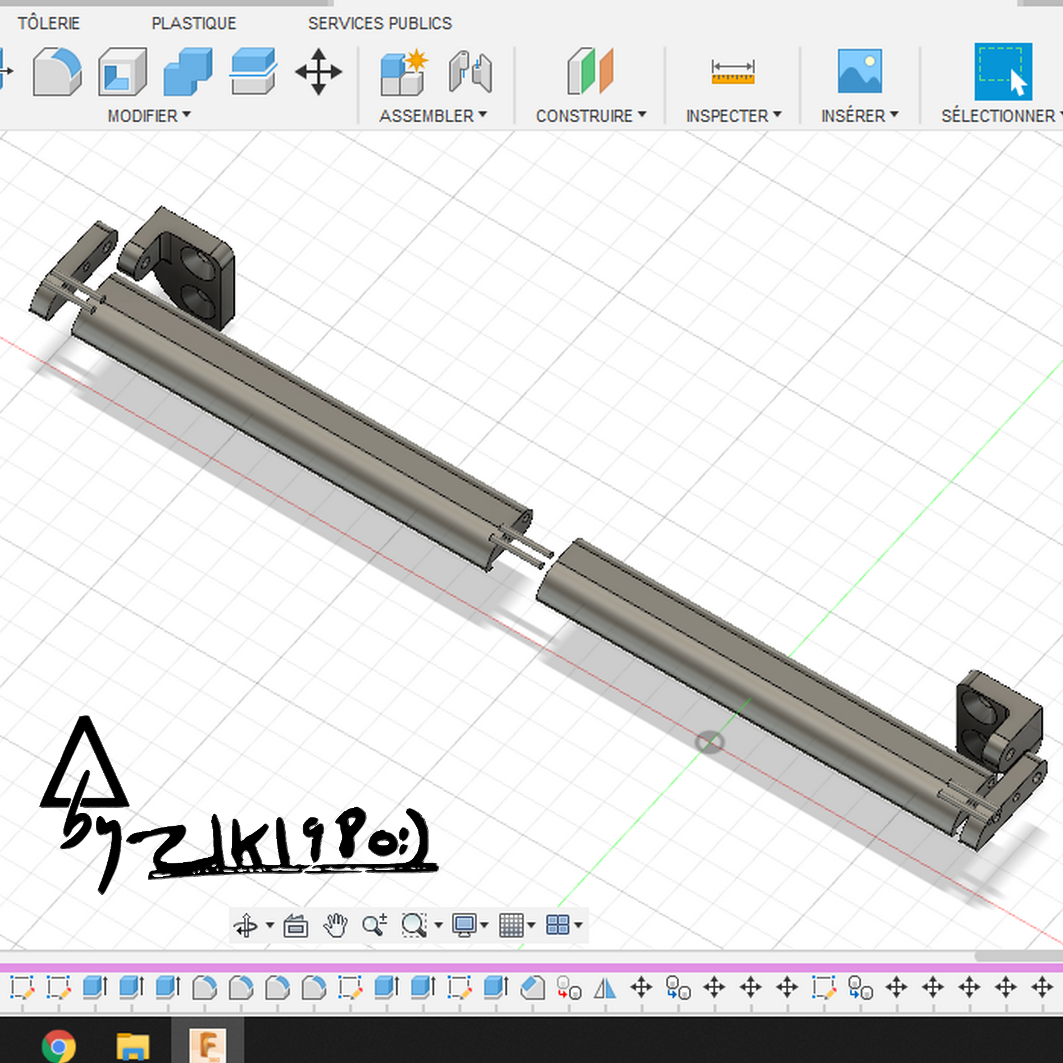Enable the Pan tool in navigation bar
The height and width of the screenshot is (1063, 1063).
[x=335, y=925]
